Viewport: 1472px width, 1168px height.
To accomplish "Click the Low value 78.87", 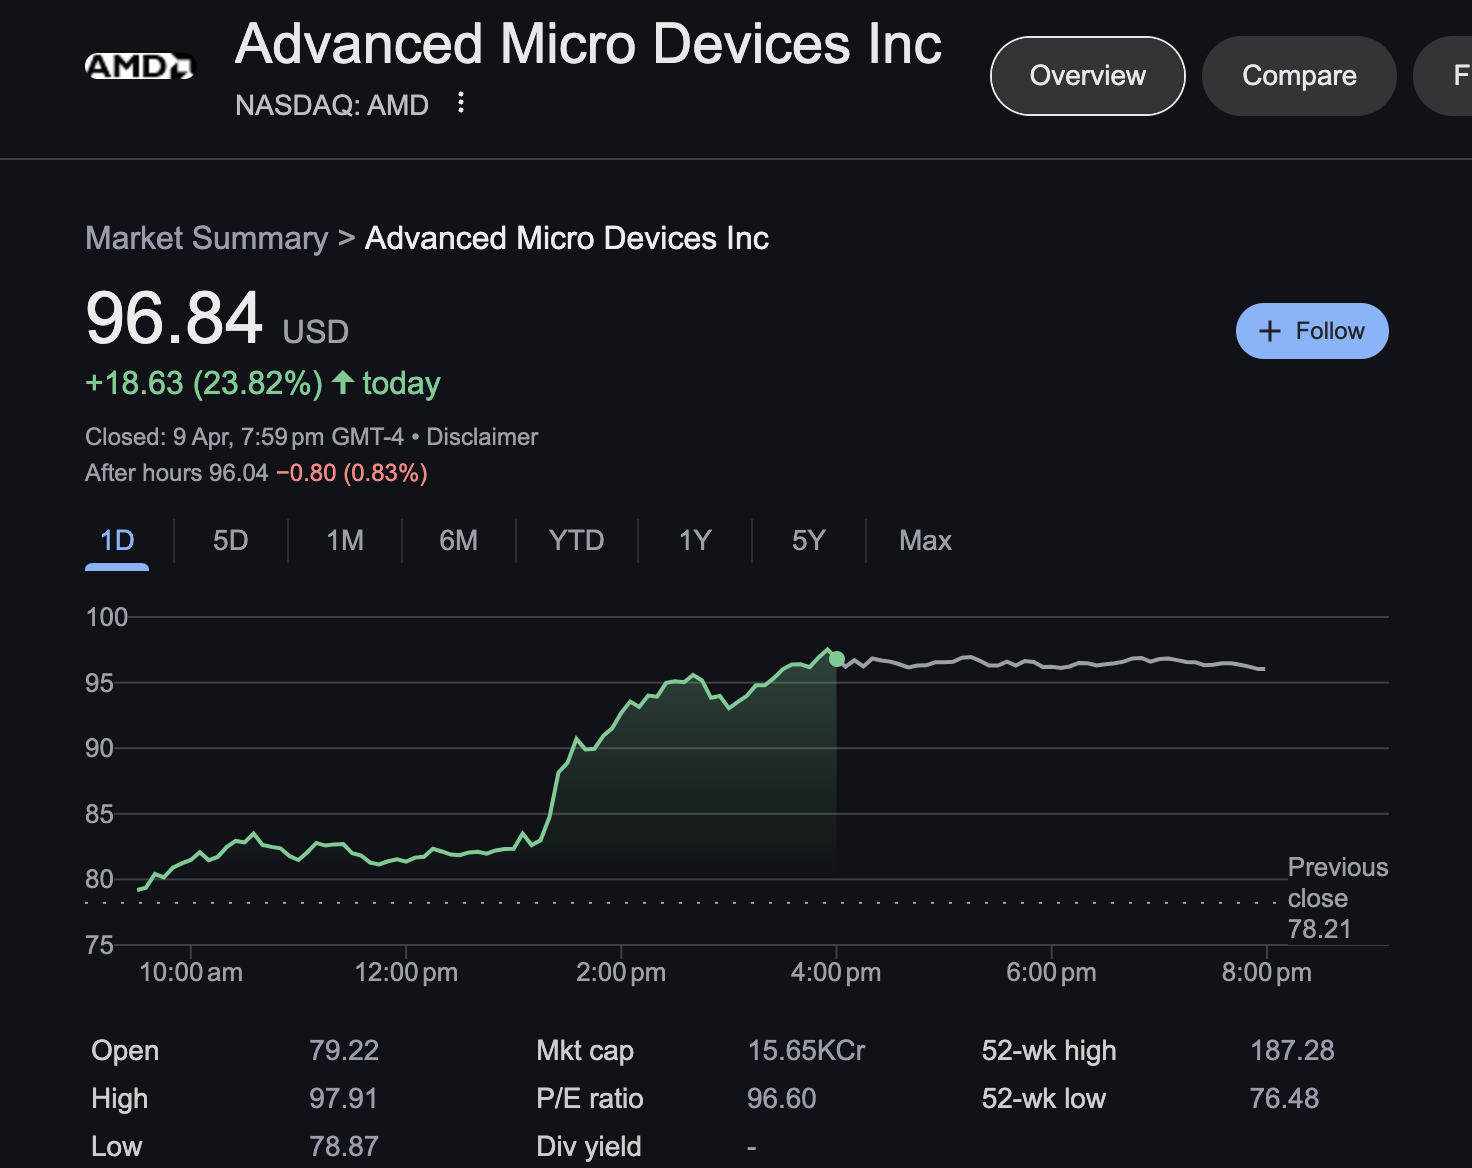I will (344, 1147).
